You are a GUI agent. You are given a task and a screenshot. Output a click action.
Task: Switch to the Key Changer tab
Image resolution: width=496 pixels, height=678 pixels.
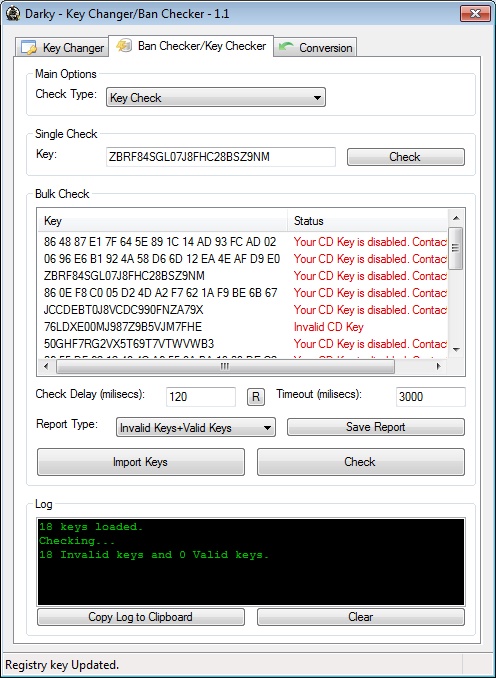click(x=61, y=47)
